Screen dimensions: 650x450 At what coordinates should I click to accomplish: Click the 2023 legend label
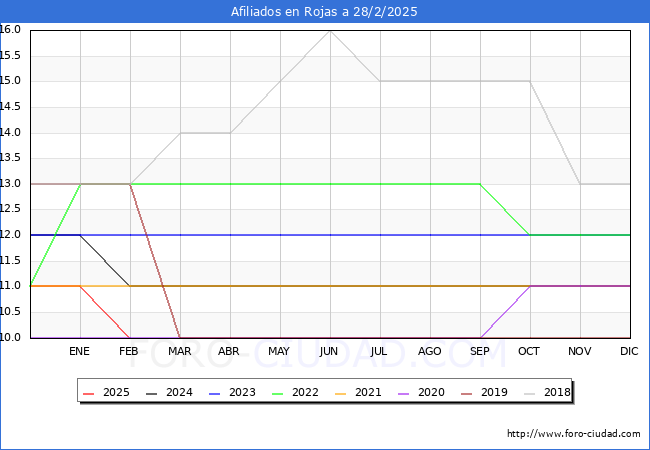point(242,392)
